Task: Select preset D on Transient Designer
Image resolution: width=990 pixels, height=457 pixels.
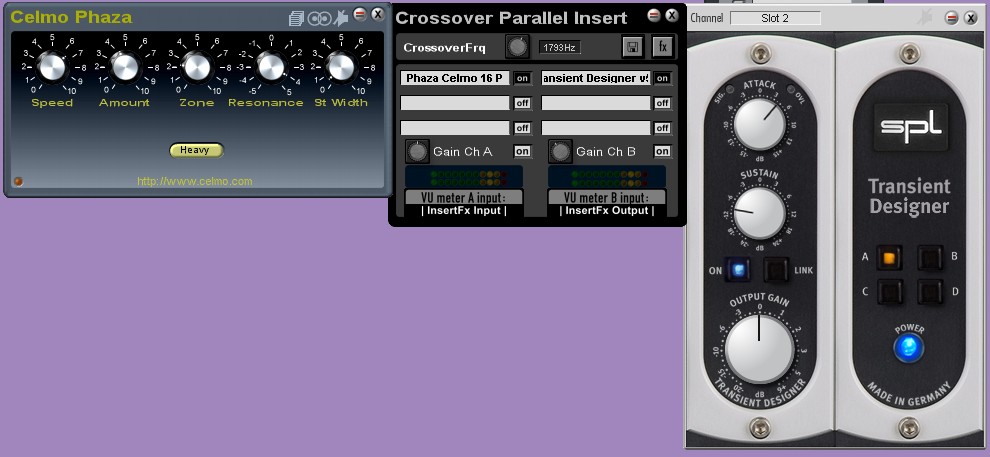Action: (x=931, y=292)
